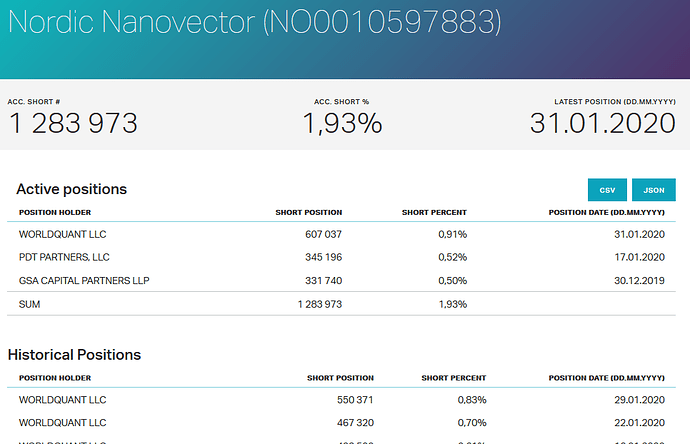Click the SUM row label
This screenshot has width=690, height=444.
click(x=29, y=305)
